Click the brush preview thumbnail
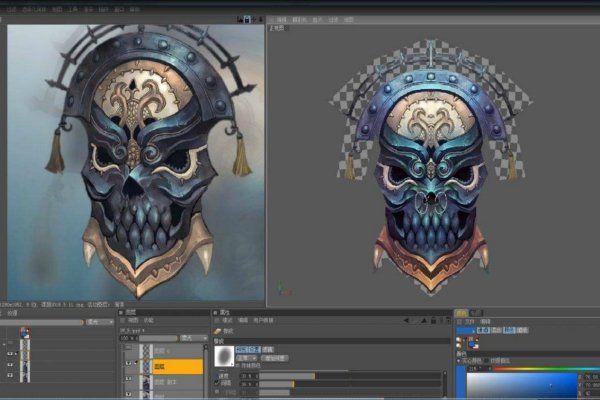 (x=222, y=353)
